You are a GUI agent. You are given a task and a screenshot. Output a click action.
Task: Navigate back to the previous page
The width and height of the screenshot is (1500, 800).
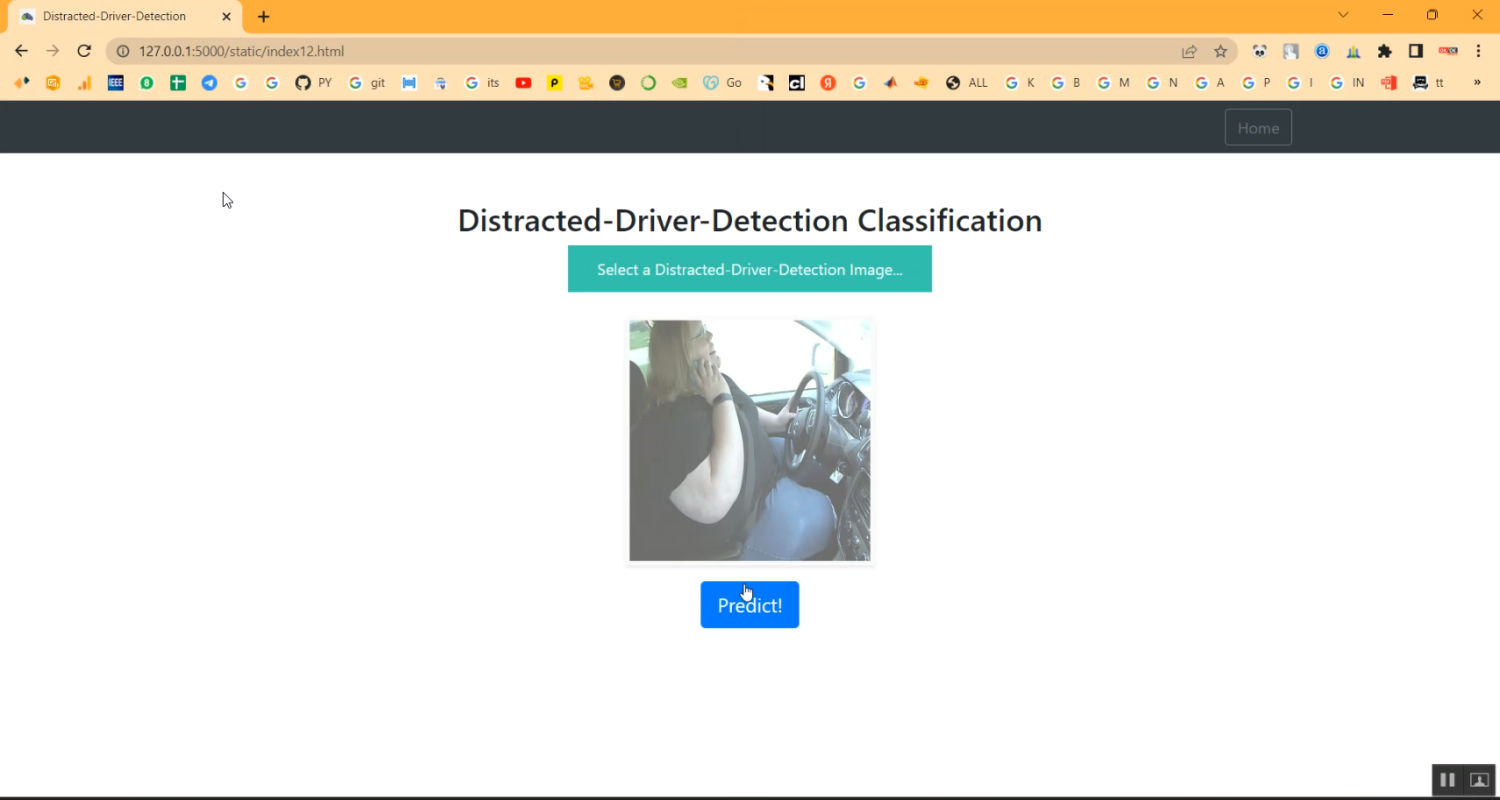pos(21,51)
